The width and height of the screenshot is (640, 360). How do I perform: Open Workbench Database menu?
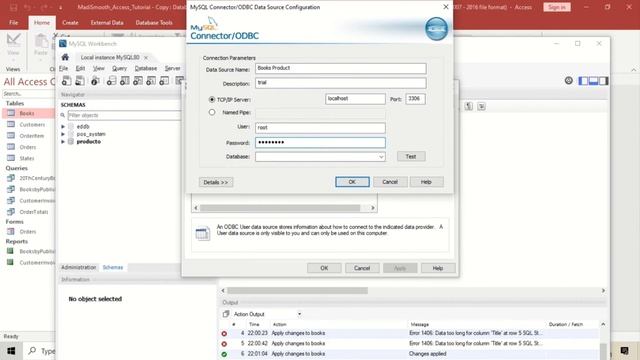(x=146, y=68)
